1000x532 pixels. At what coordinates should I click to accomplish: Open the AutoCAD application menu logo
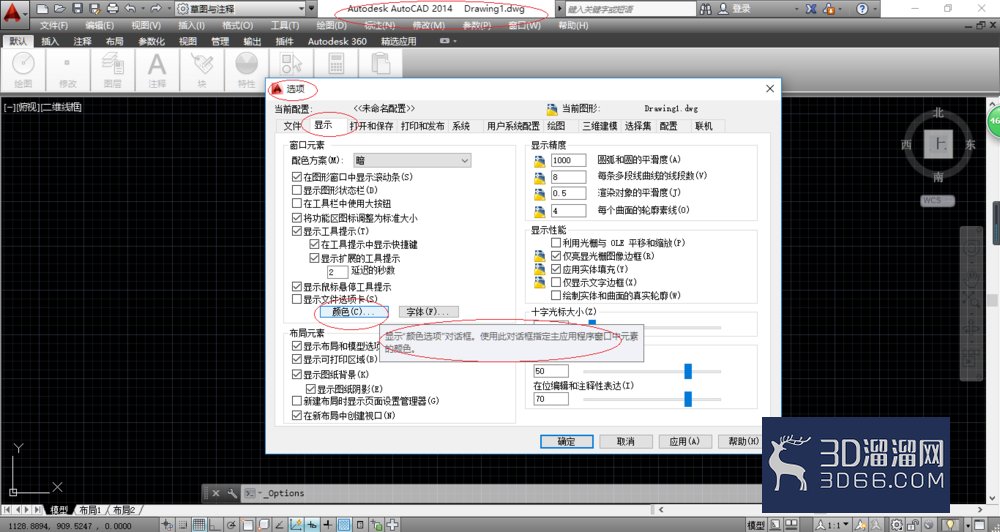click(14, 14)
